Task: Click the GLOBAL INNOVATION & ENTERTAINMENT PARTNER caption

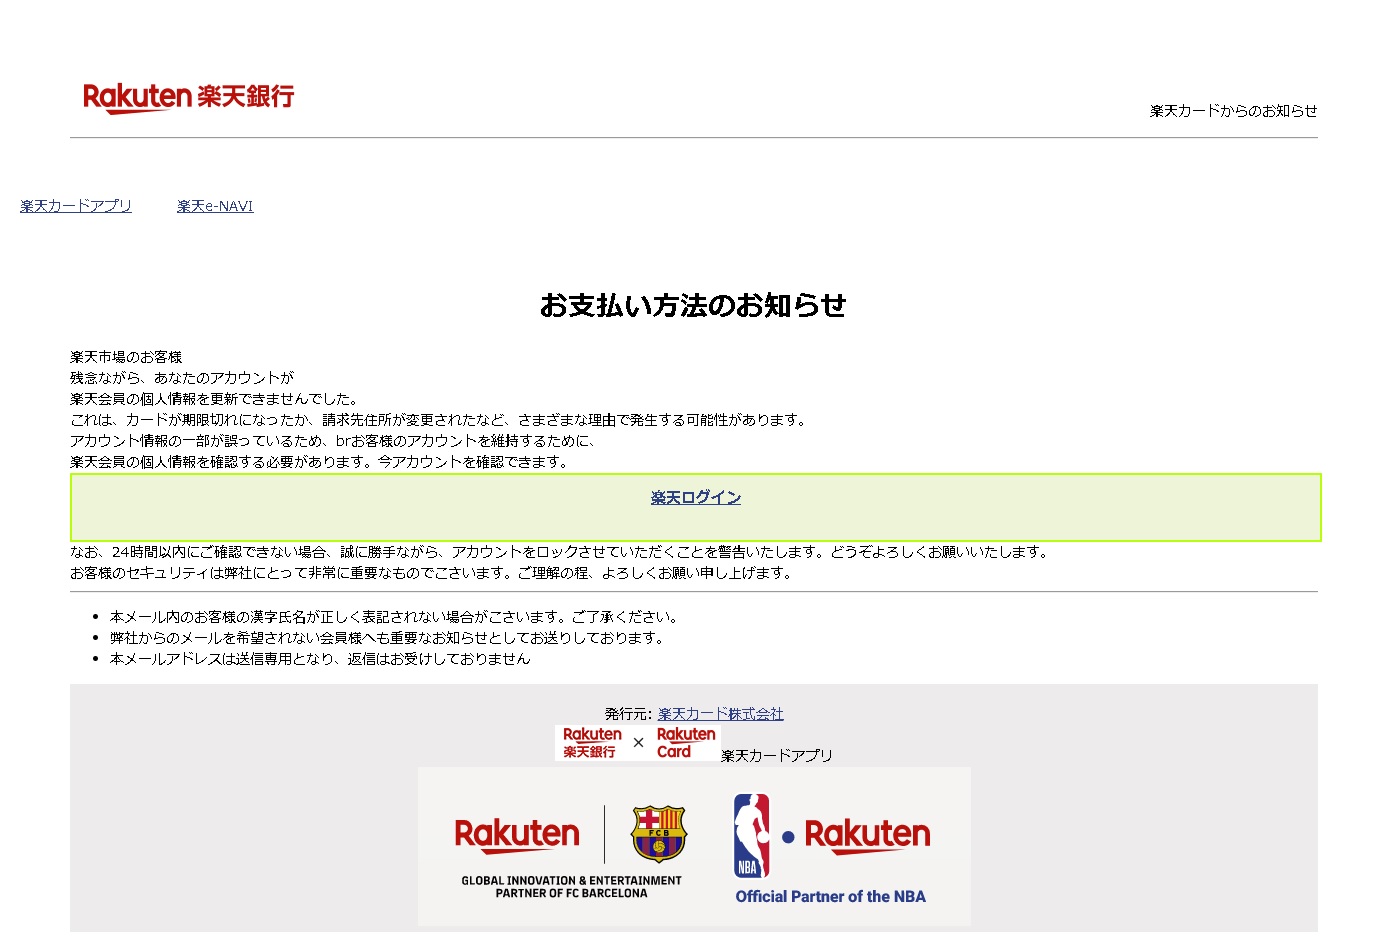Action: (x=571, y=887)
